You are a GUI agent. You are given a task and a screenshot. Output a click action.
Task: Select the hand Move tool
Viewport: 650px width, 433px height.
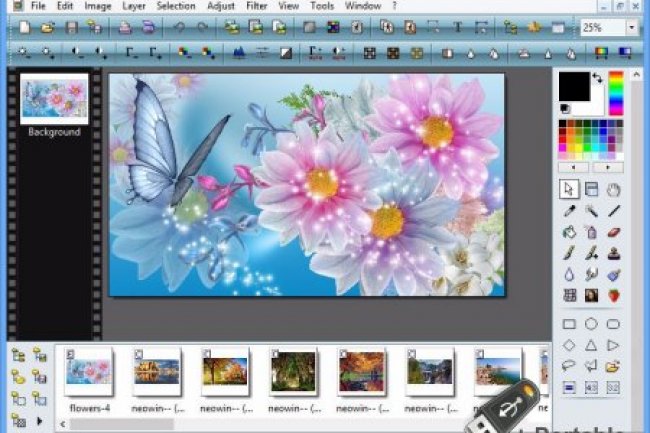pyautogui.click(x=613, y=189)
